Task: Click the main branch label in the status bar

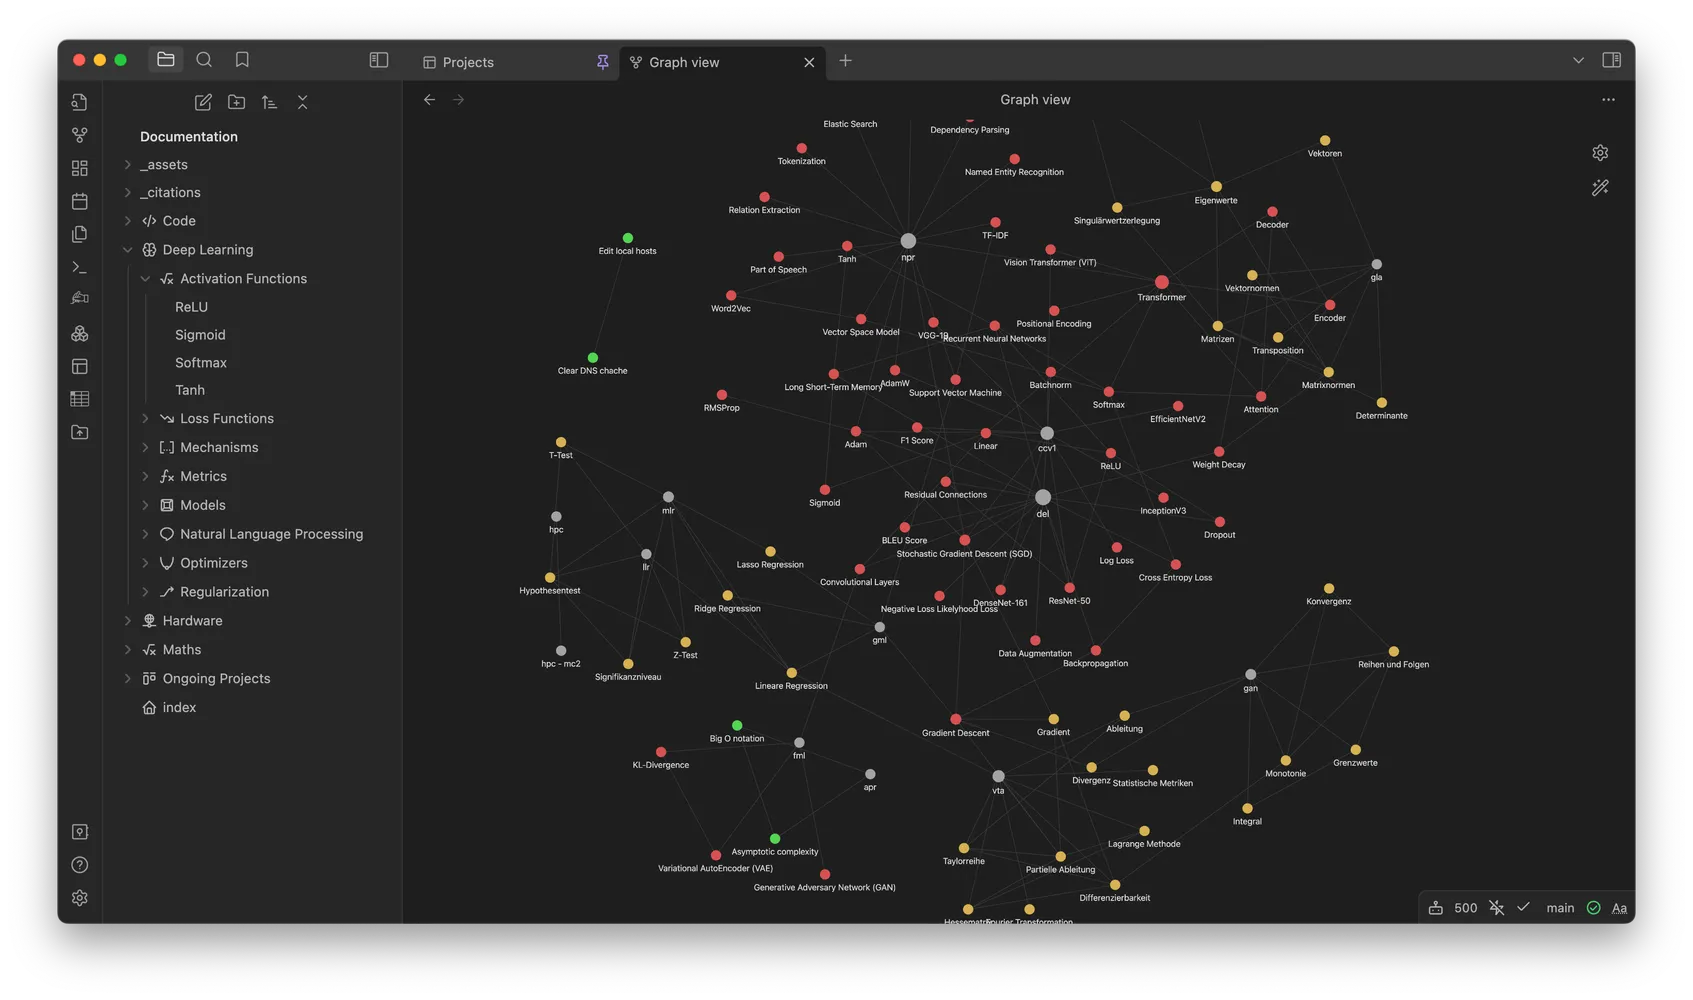Action: coord(1560,907)
